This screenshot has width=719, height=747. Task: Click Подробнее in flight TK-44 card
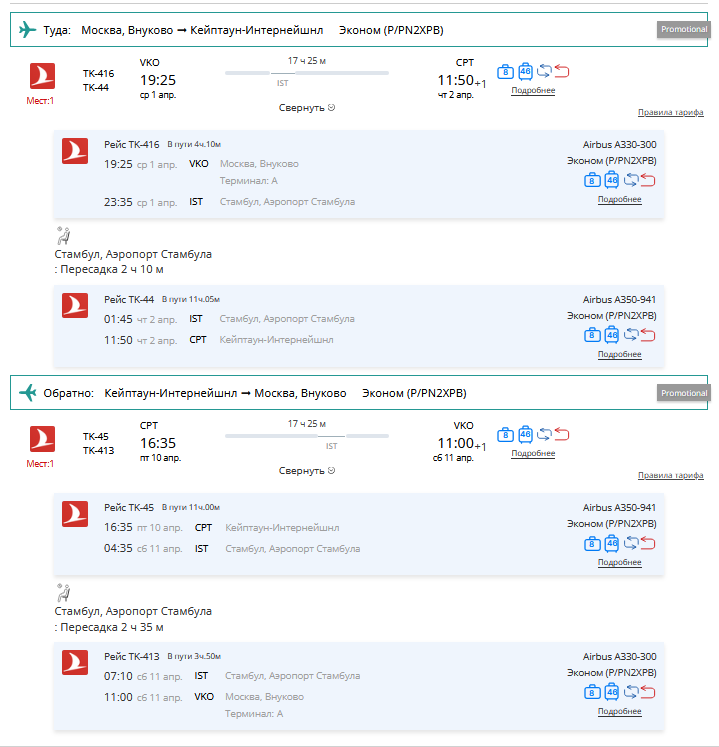pyautogui.click(x=619, y=354)
